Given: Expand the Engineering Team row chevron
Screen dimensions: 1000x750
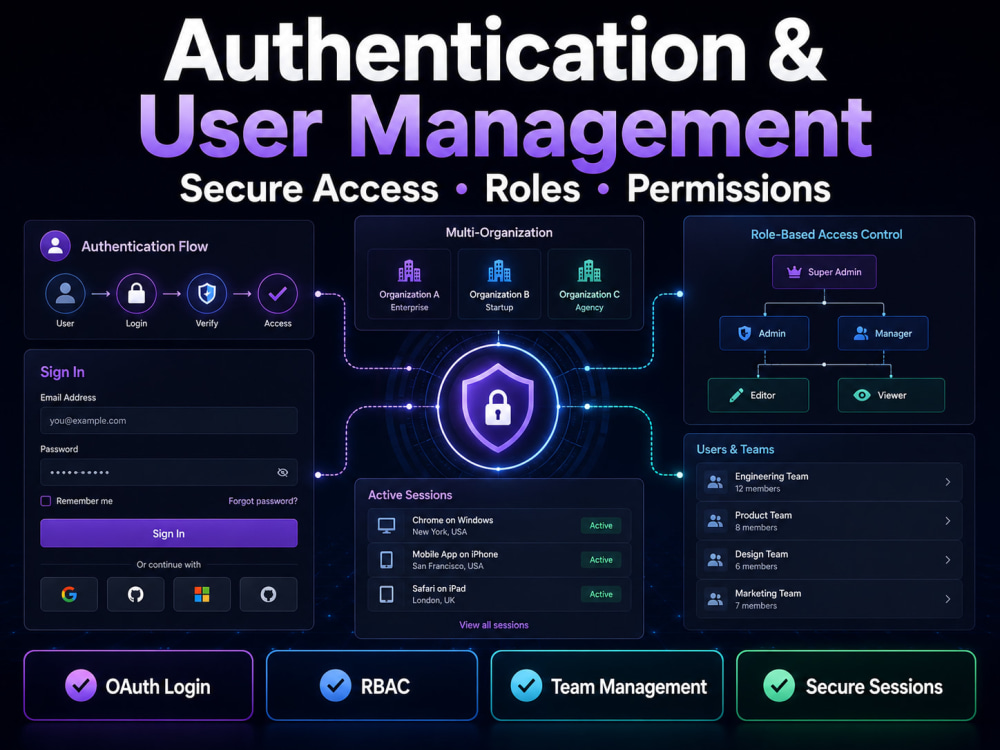Looking at the screenshot, I should coord(948,482).
